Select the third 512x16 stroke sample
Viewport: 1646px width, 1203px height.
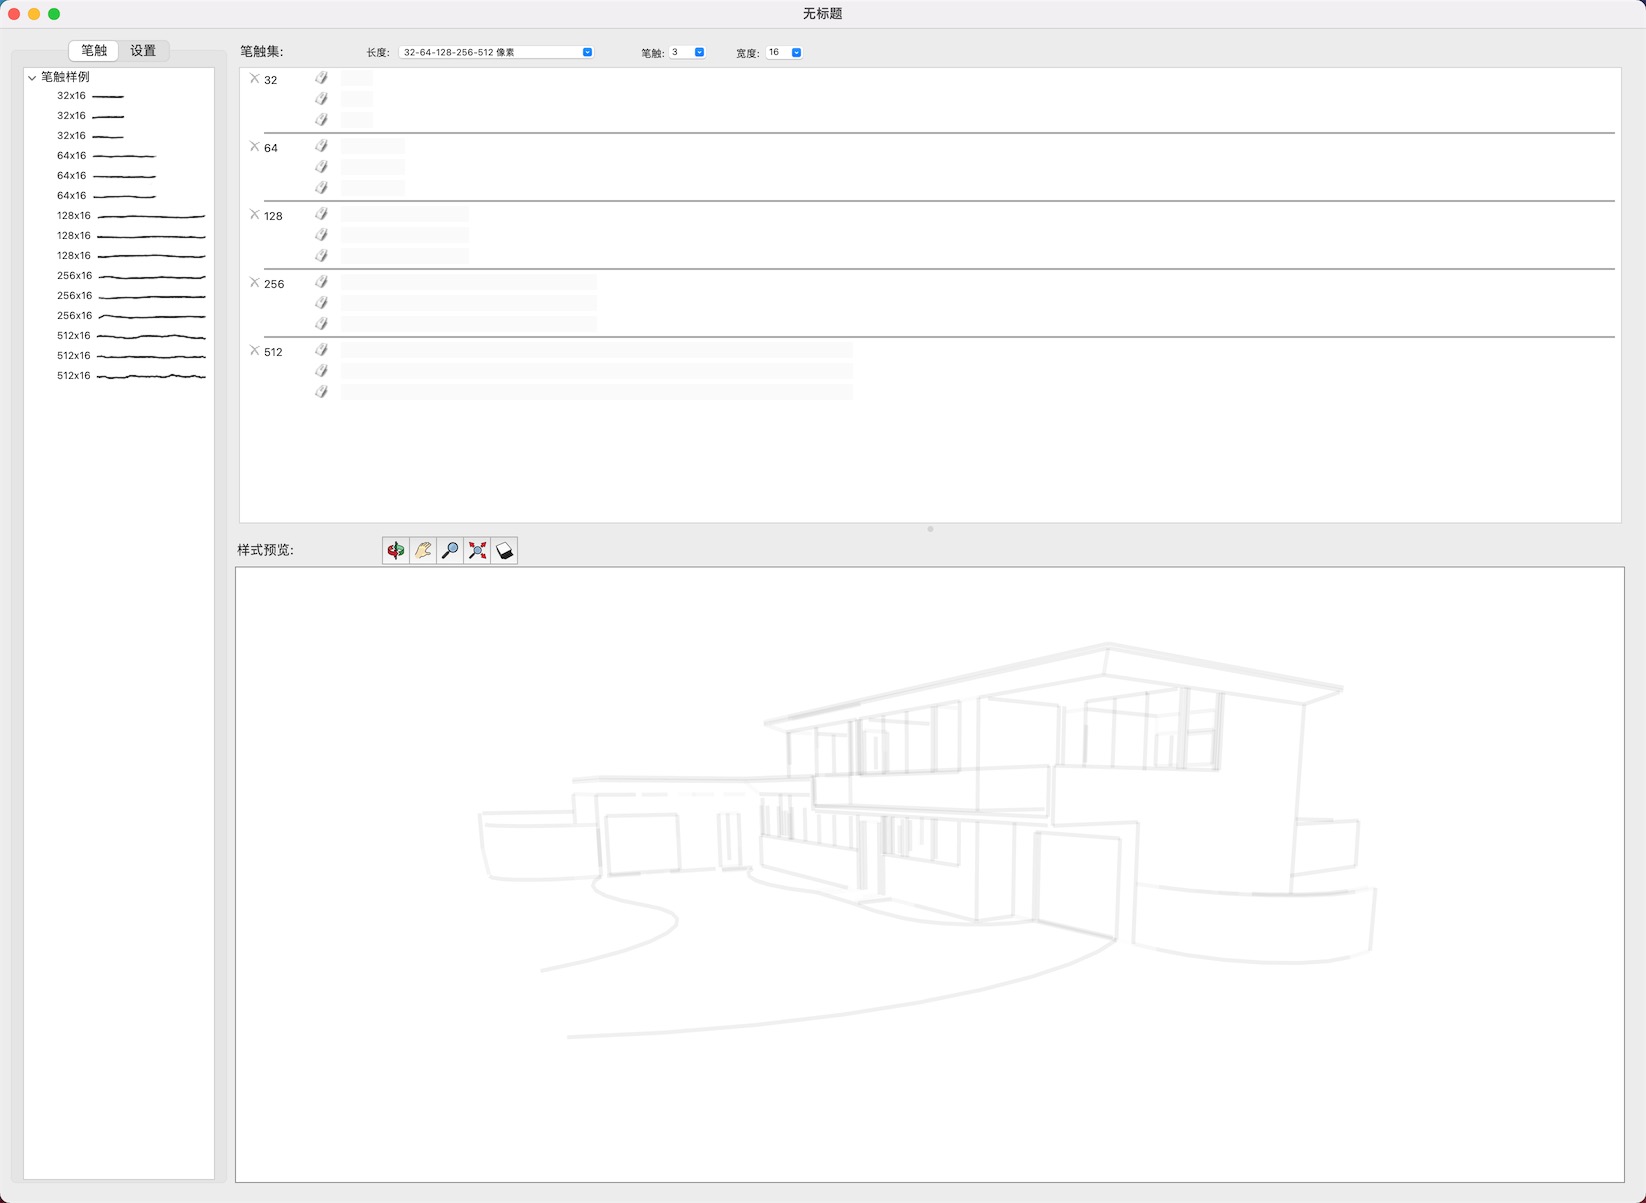coord(131,376)
